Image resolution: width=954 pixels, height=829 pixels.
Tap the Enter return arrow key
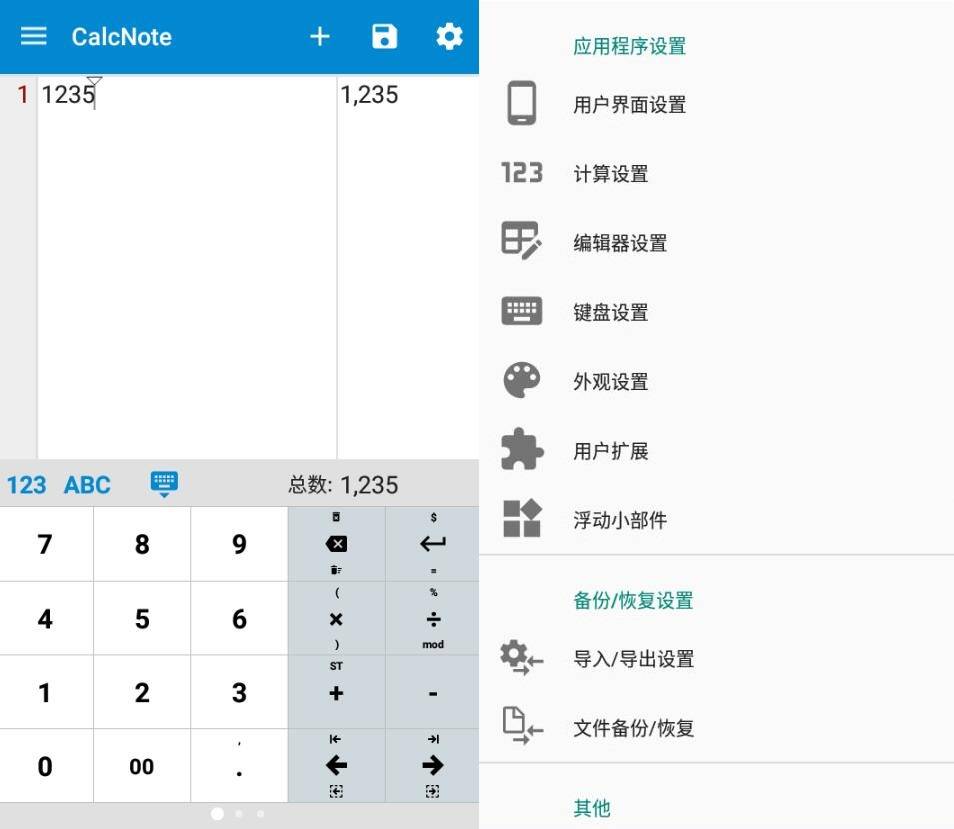433,544
